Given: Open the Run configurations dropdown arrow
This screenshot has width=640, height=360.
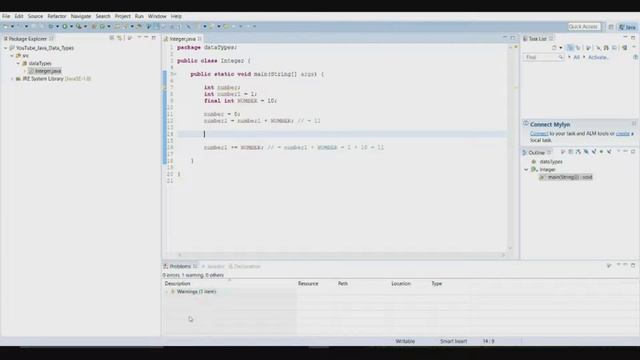Looking at the screenshot, I should click(71, 27).
